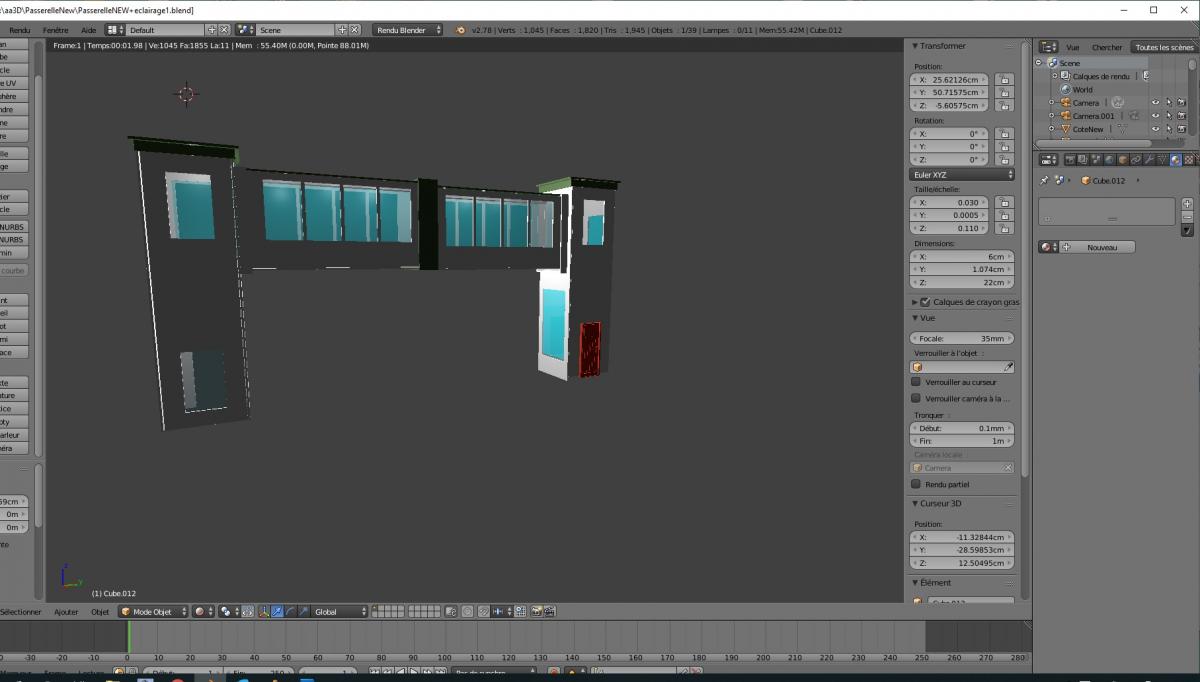1200x682 pixels.
Task: Select CoteNew object in the outliner
Action: tap(1088, 129)
